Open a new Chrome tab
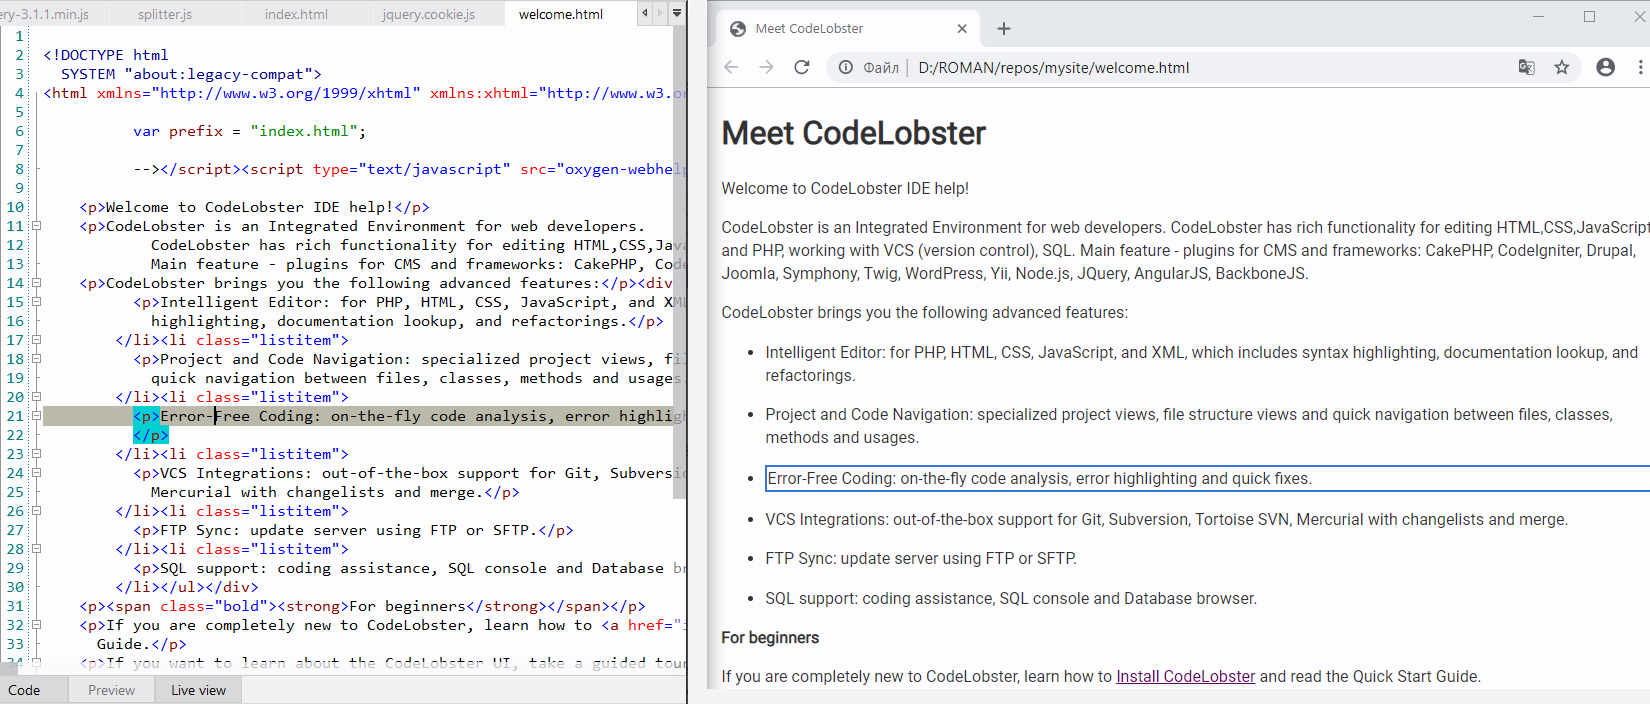The width and height of the screenshot is (1650, 704). click(1004, 28)
